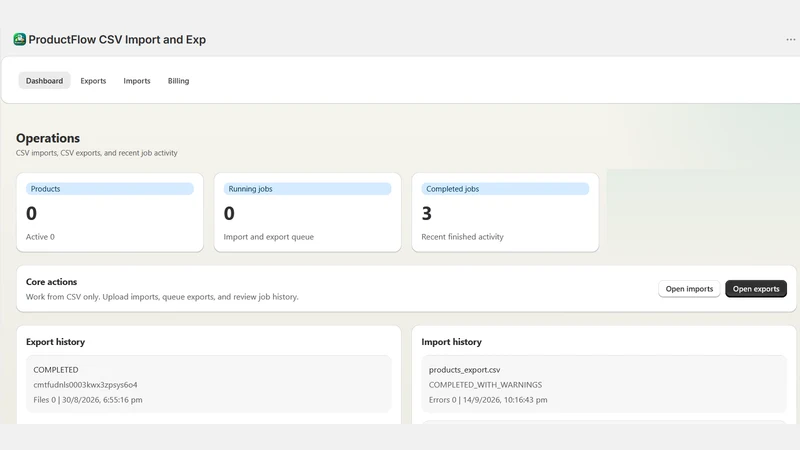Image resolution: width=800 pixels, height=450 pixels.
Task: Click Import and export queue text
Action: [268, 237]
